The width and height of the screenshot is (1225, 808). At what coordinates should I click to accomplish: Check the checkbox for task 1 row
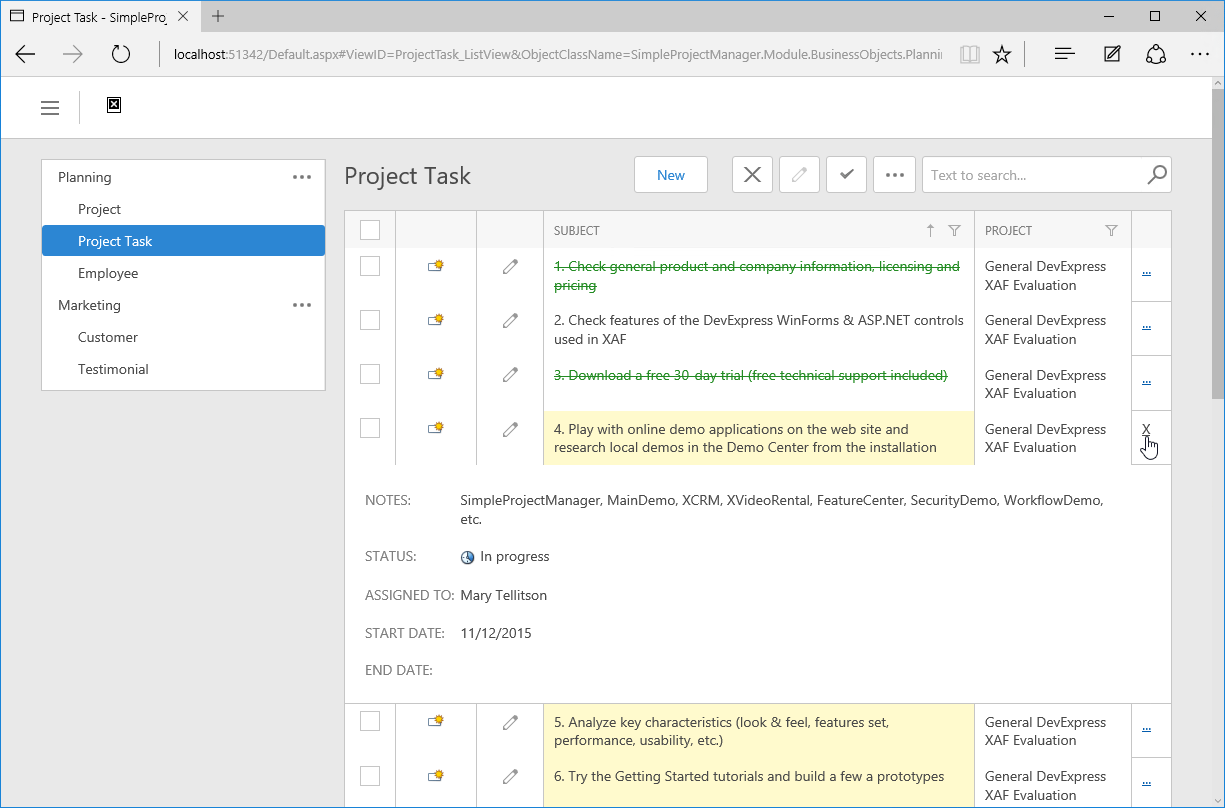(370, 266)
